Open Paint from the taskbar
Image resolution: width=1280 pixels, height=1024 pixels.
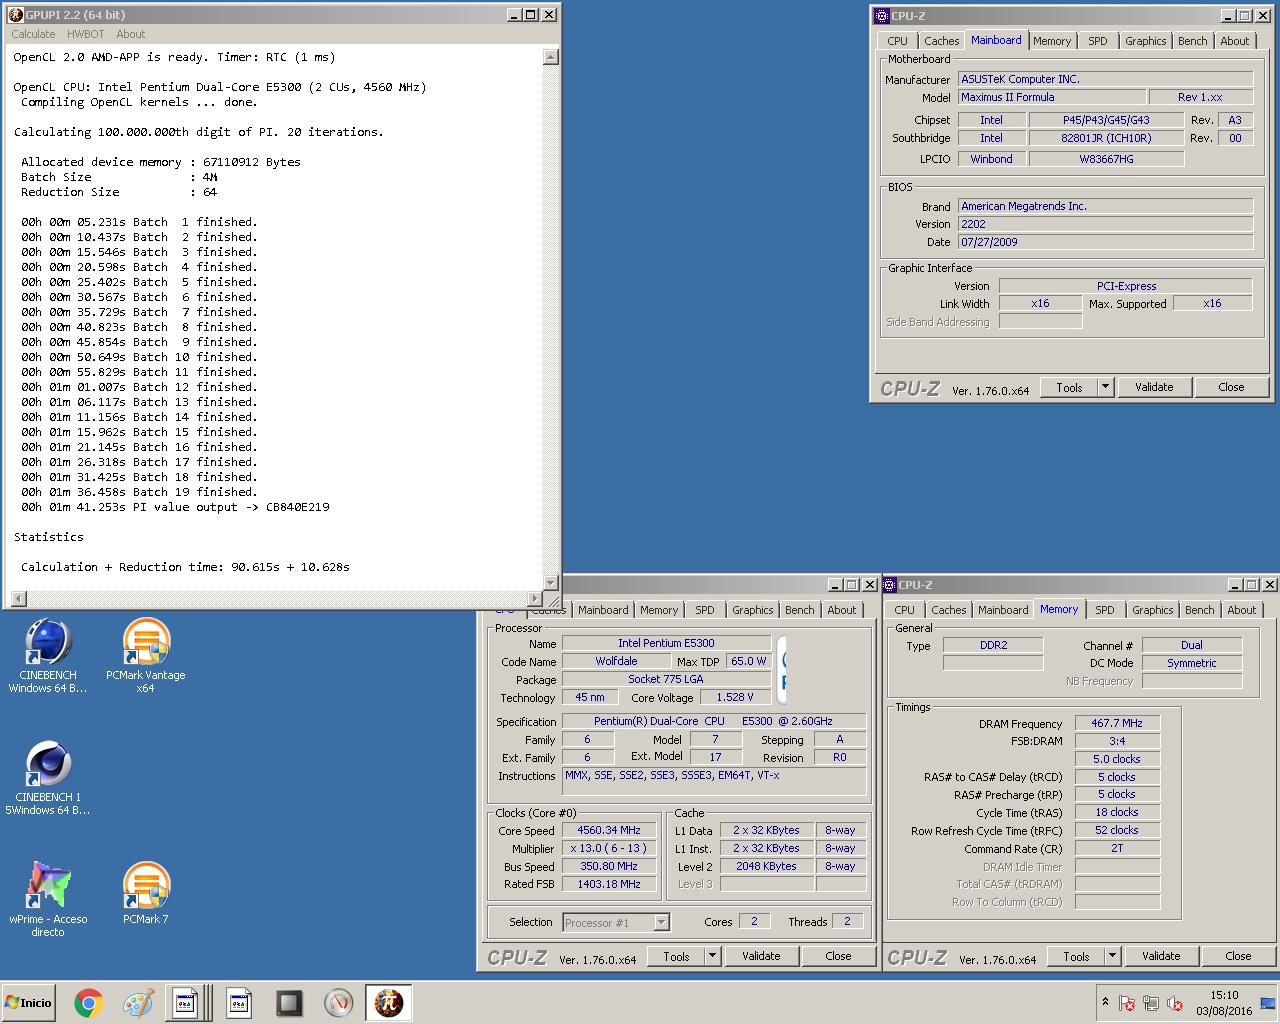[138, 1002]
